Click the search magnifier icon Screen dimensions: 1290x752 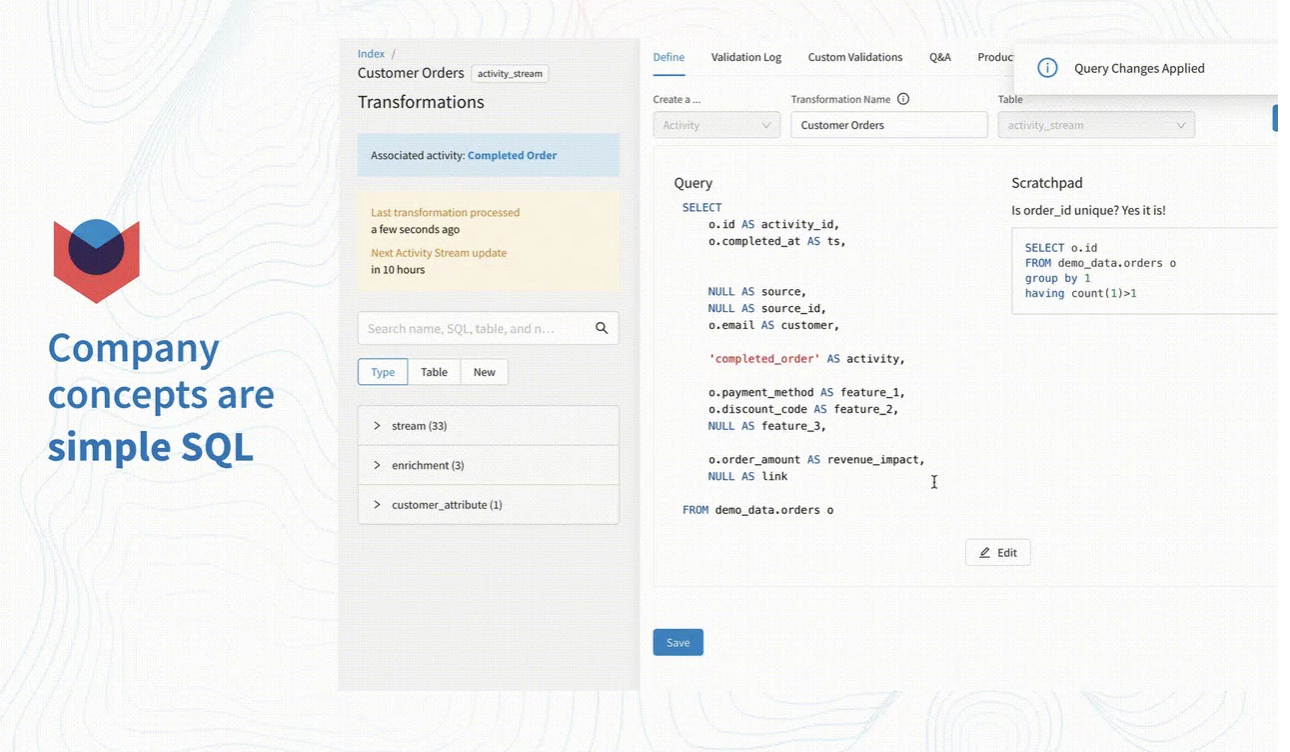[x=601, y=328]
